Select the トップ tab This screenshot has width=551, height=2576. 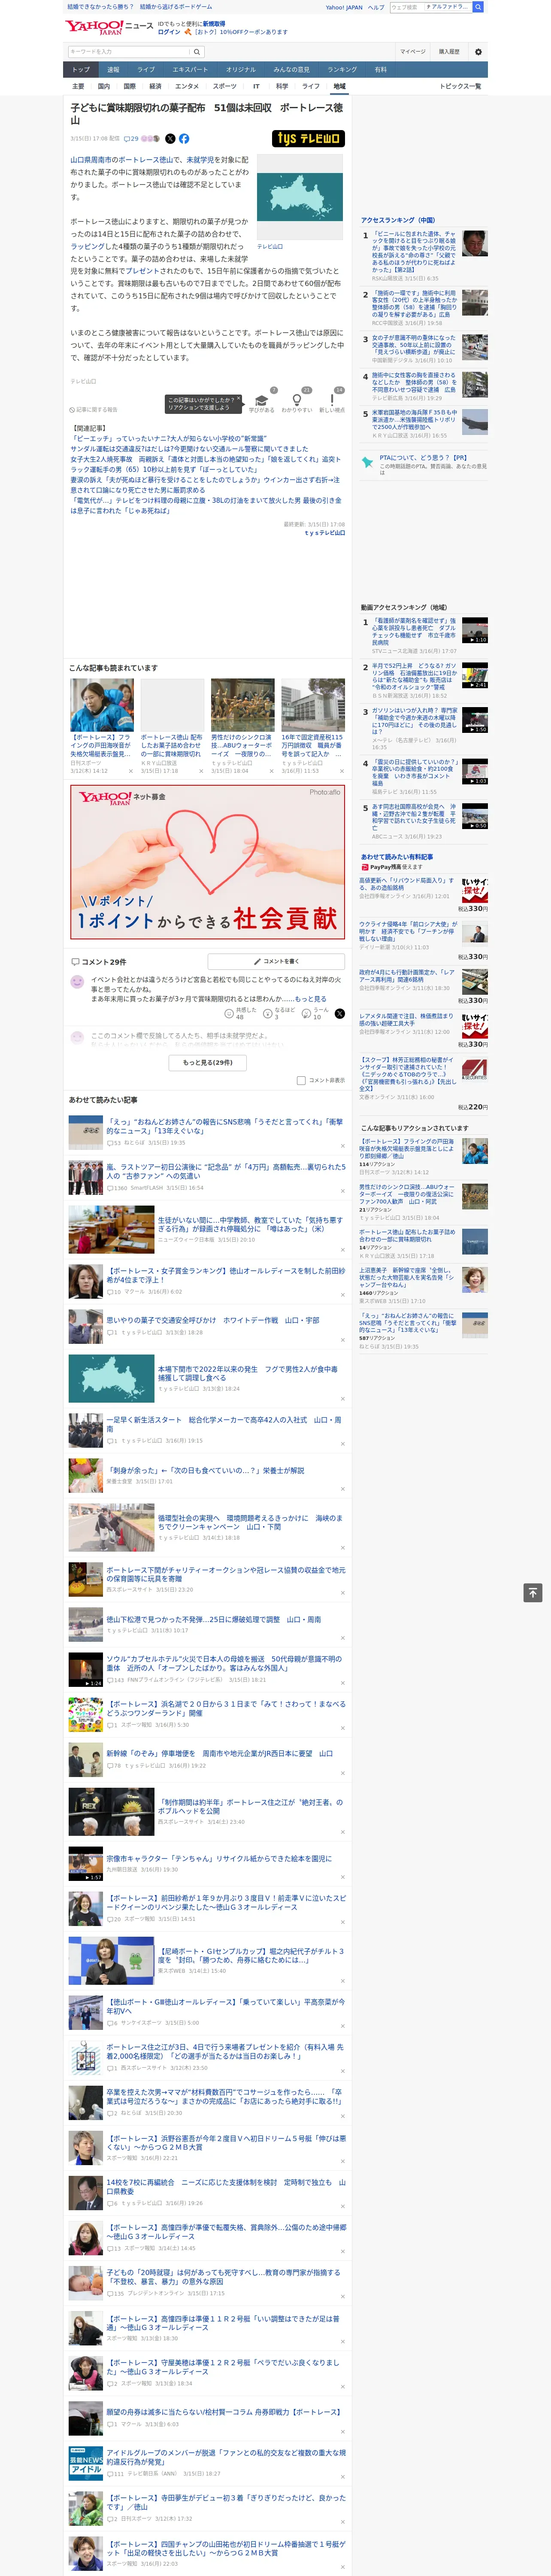(x=81, y=70)
